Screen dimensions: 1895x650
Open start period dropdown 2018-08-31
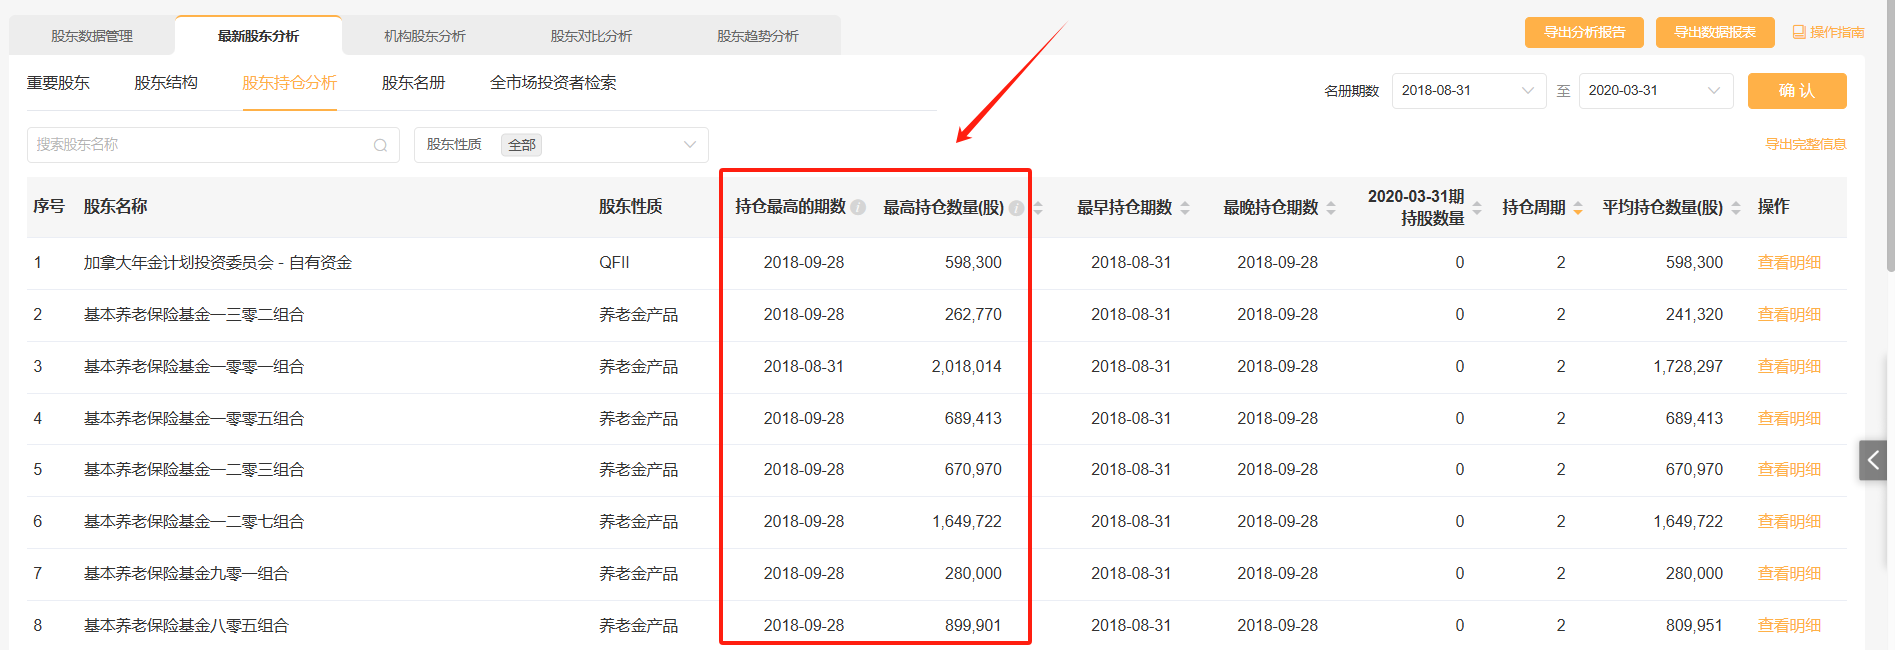(1469, 90)
